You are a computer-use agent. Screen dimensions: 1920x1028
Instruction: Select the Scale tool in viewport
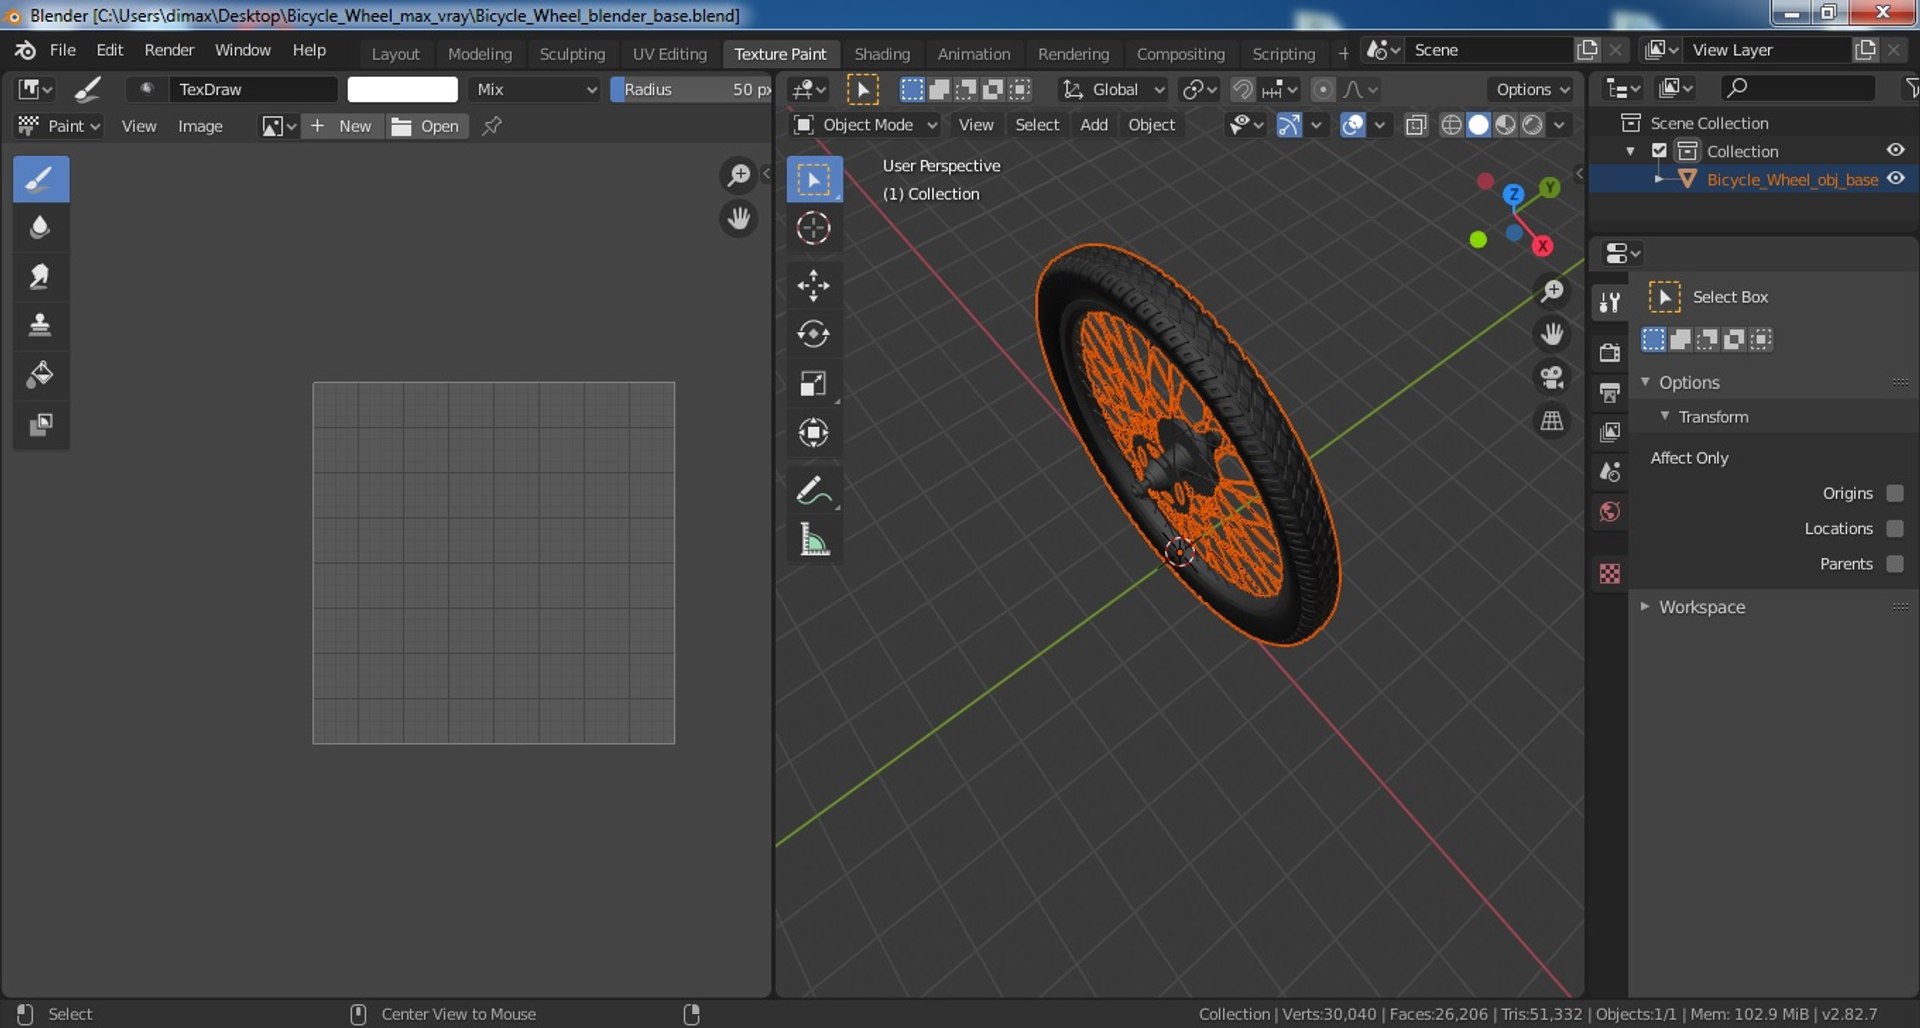click(813, 383)
